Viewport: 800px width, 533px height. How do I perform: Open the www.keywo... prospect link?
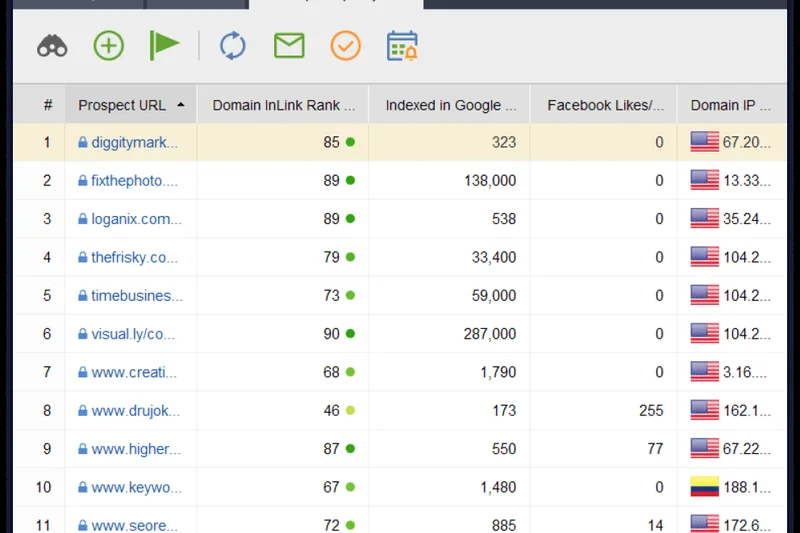pyautogui.click(x=136, y=487)
